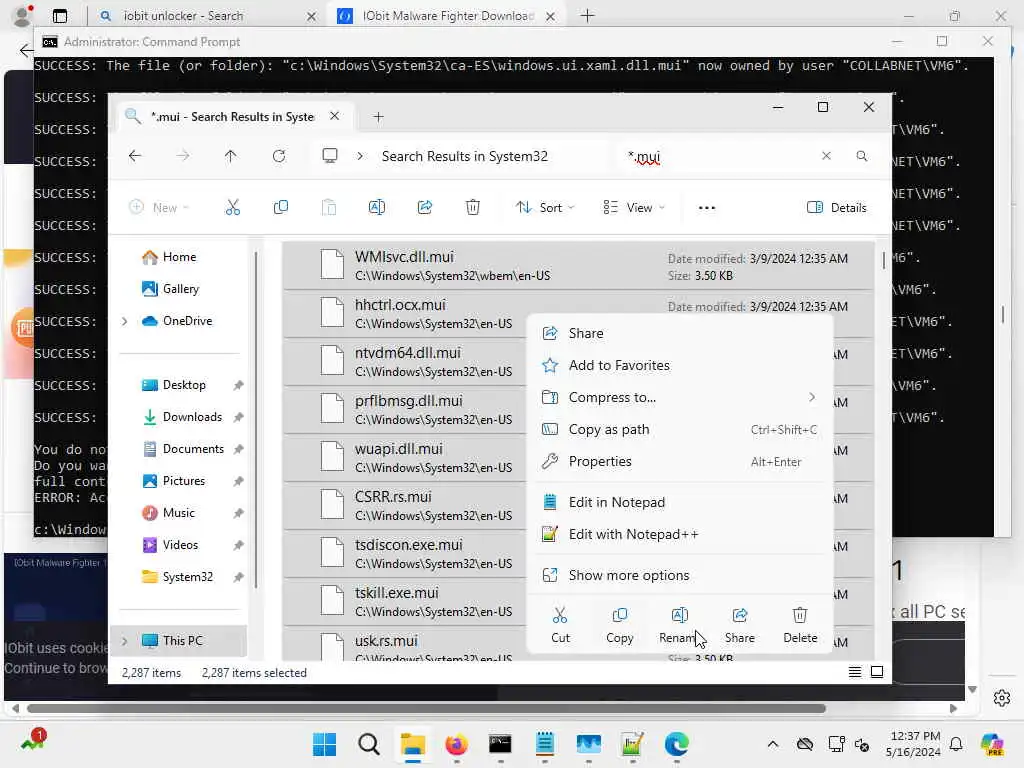Screen dimensions: 1024x768
Task: Open the Sort dropdown
Action: pyautogui.click(x=545, y=208)
